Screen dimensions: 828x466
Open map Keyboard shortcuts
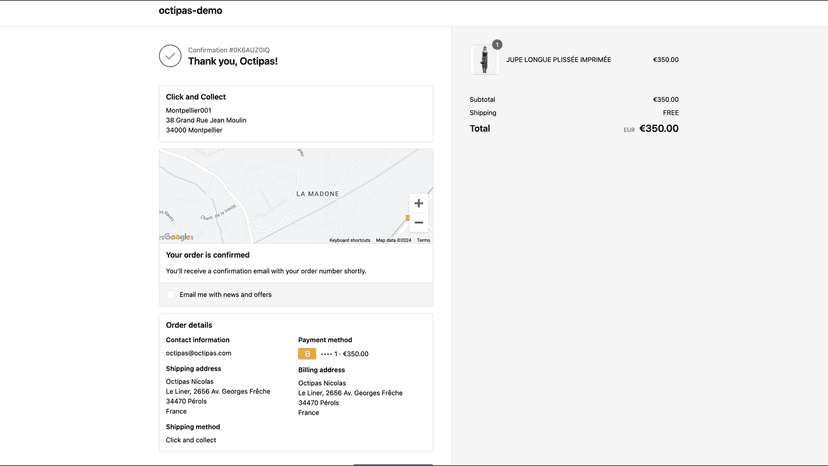[350, 240]
